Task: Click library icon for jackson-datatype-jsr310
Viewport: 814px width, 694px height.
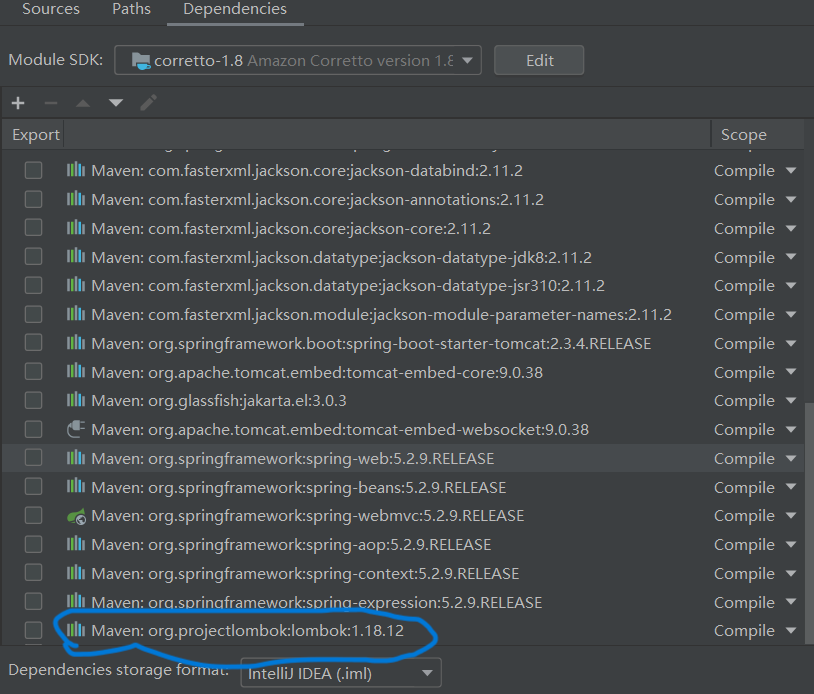Action: click(76, 285)
